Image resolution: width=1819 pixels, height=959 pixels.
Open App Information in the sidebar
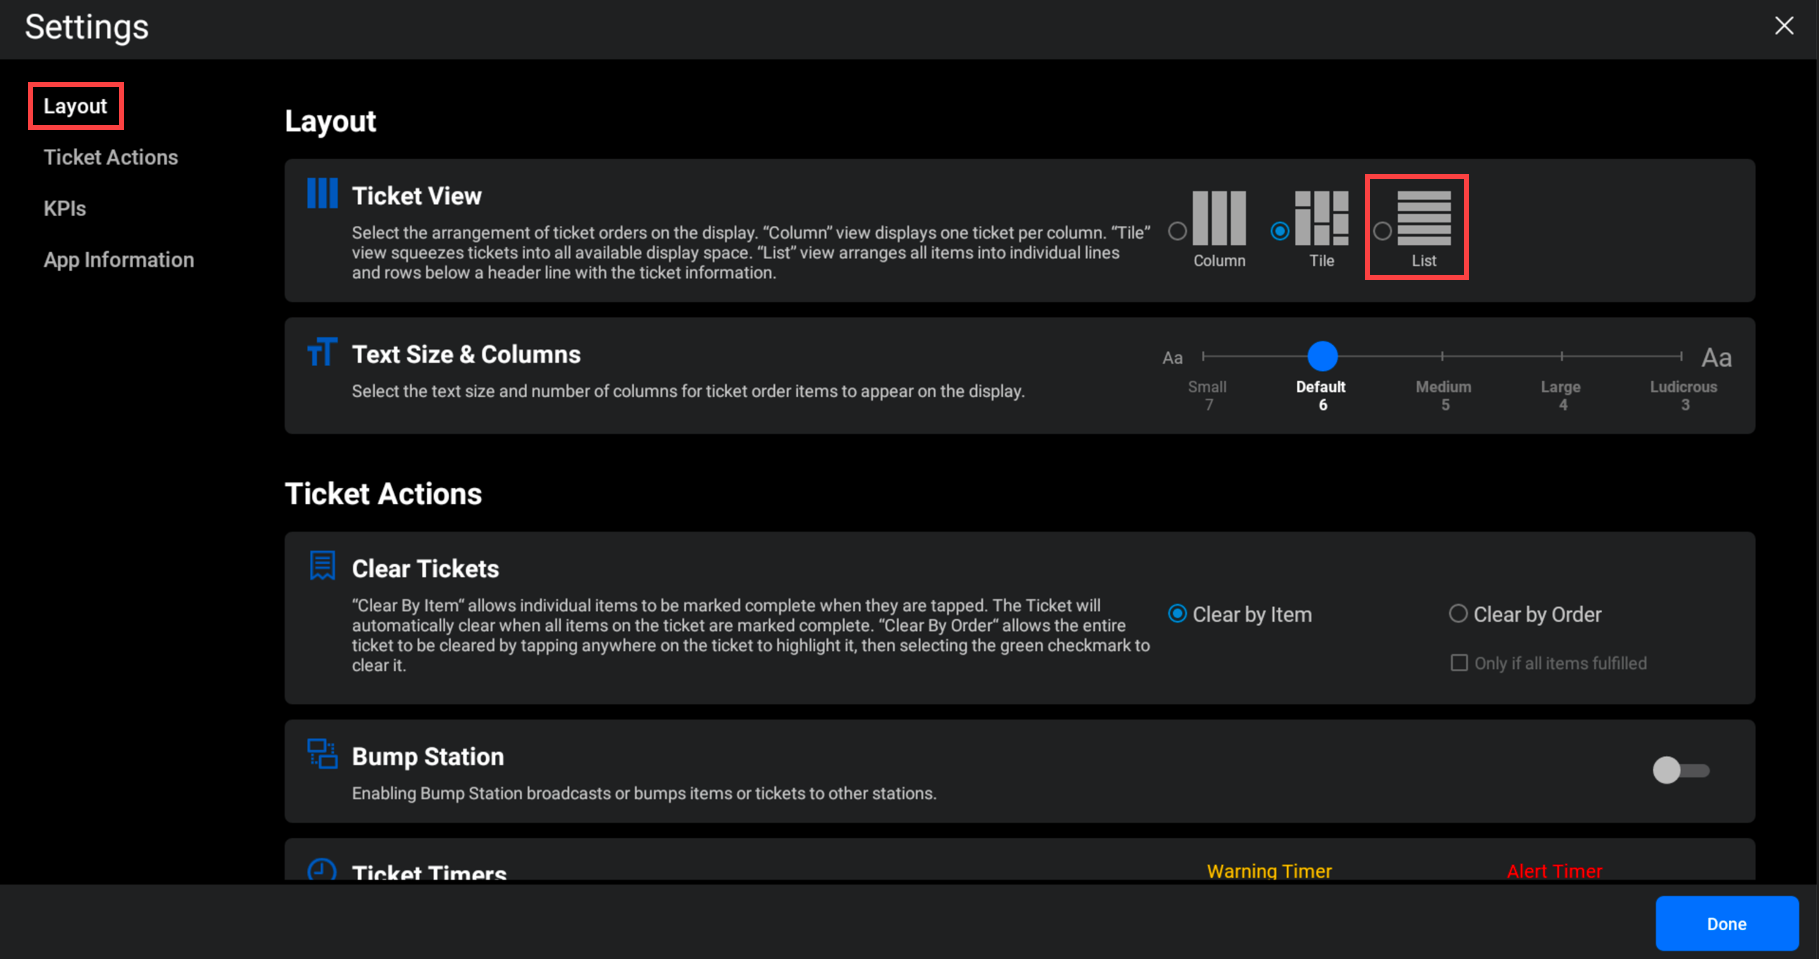pyautogui.click(x=119, y=260)
